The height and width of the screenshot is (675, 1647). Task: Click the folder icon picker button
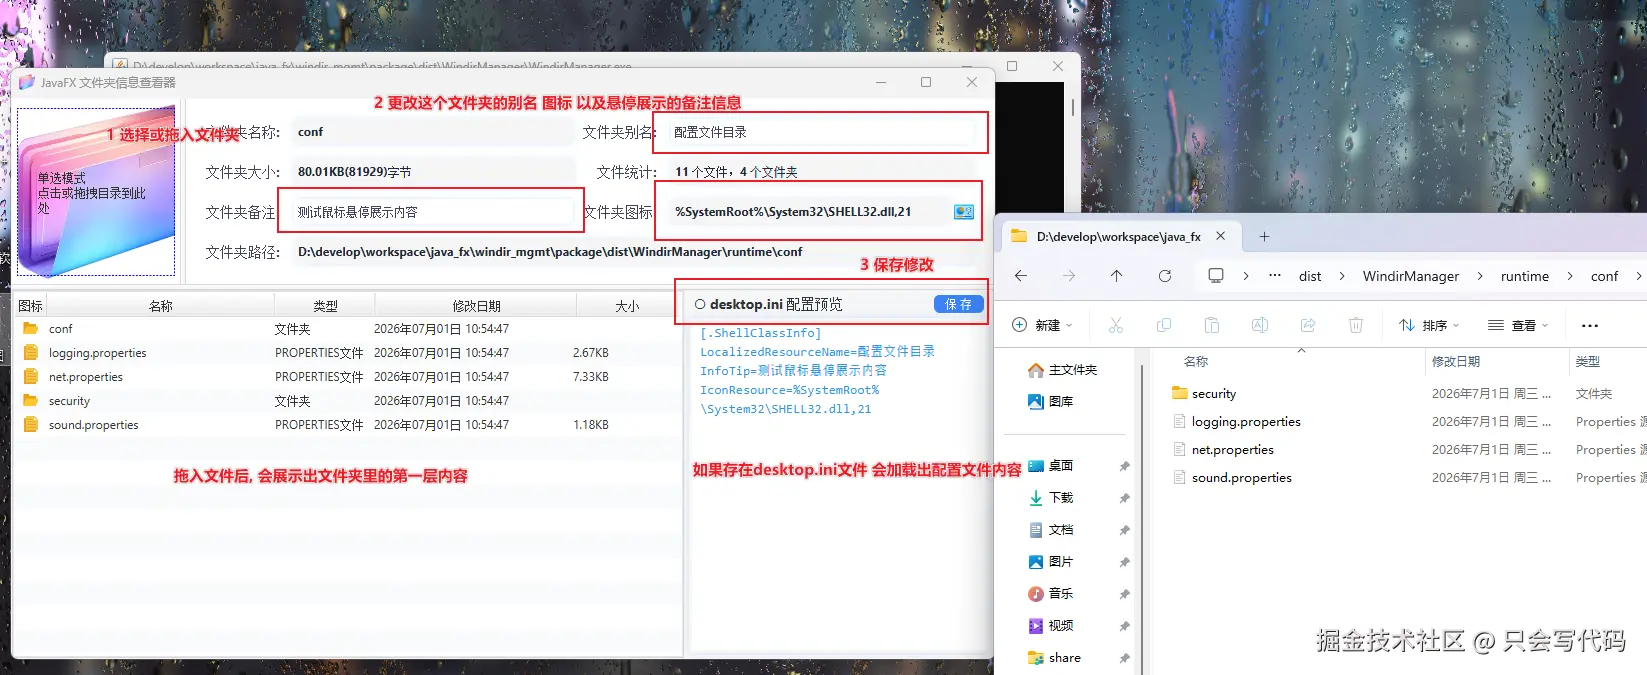tap(963, 212)
